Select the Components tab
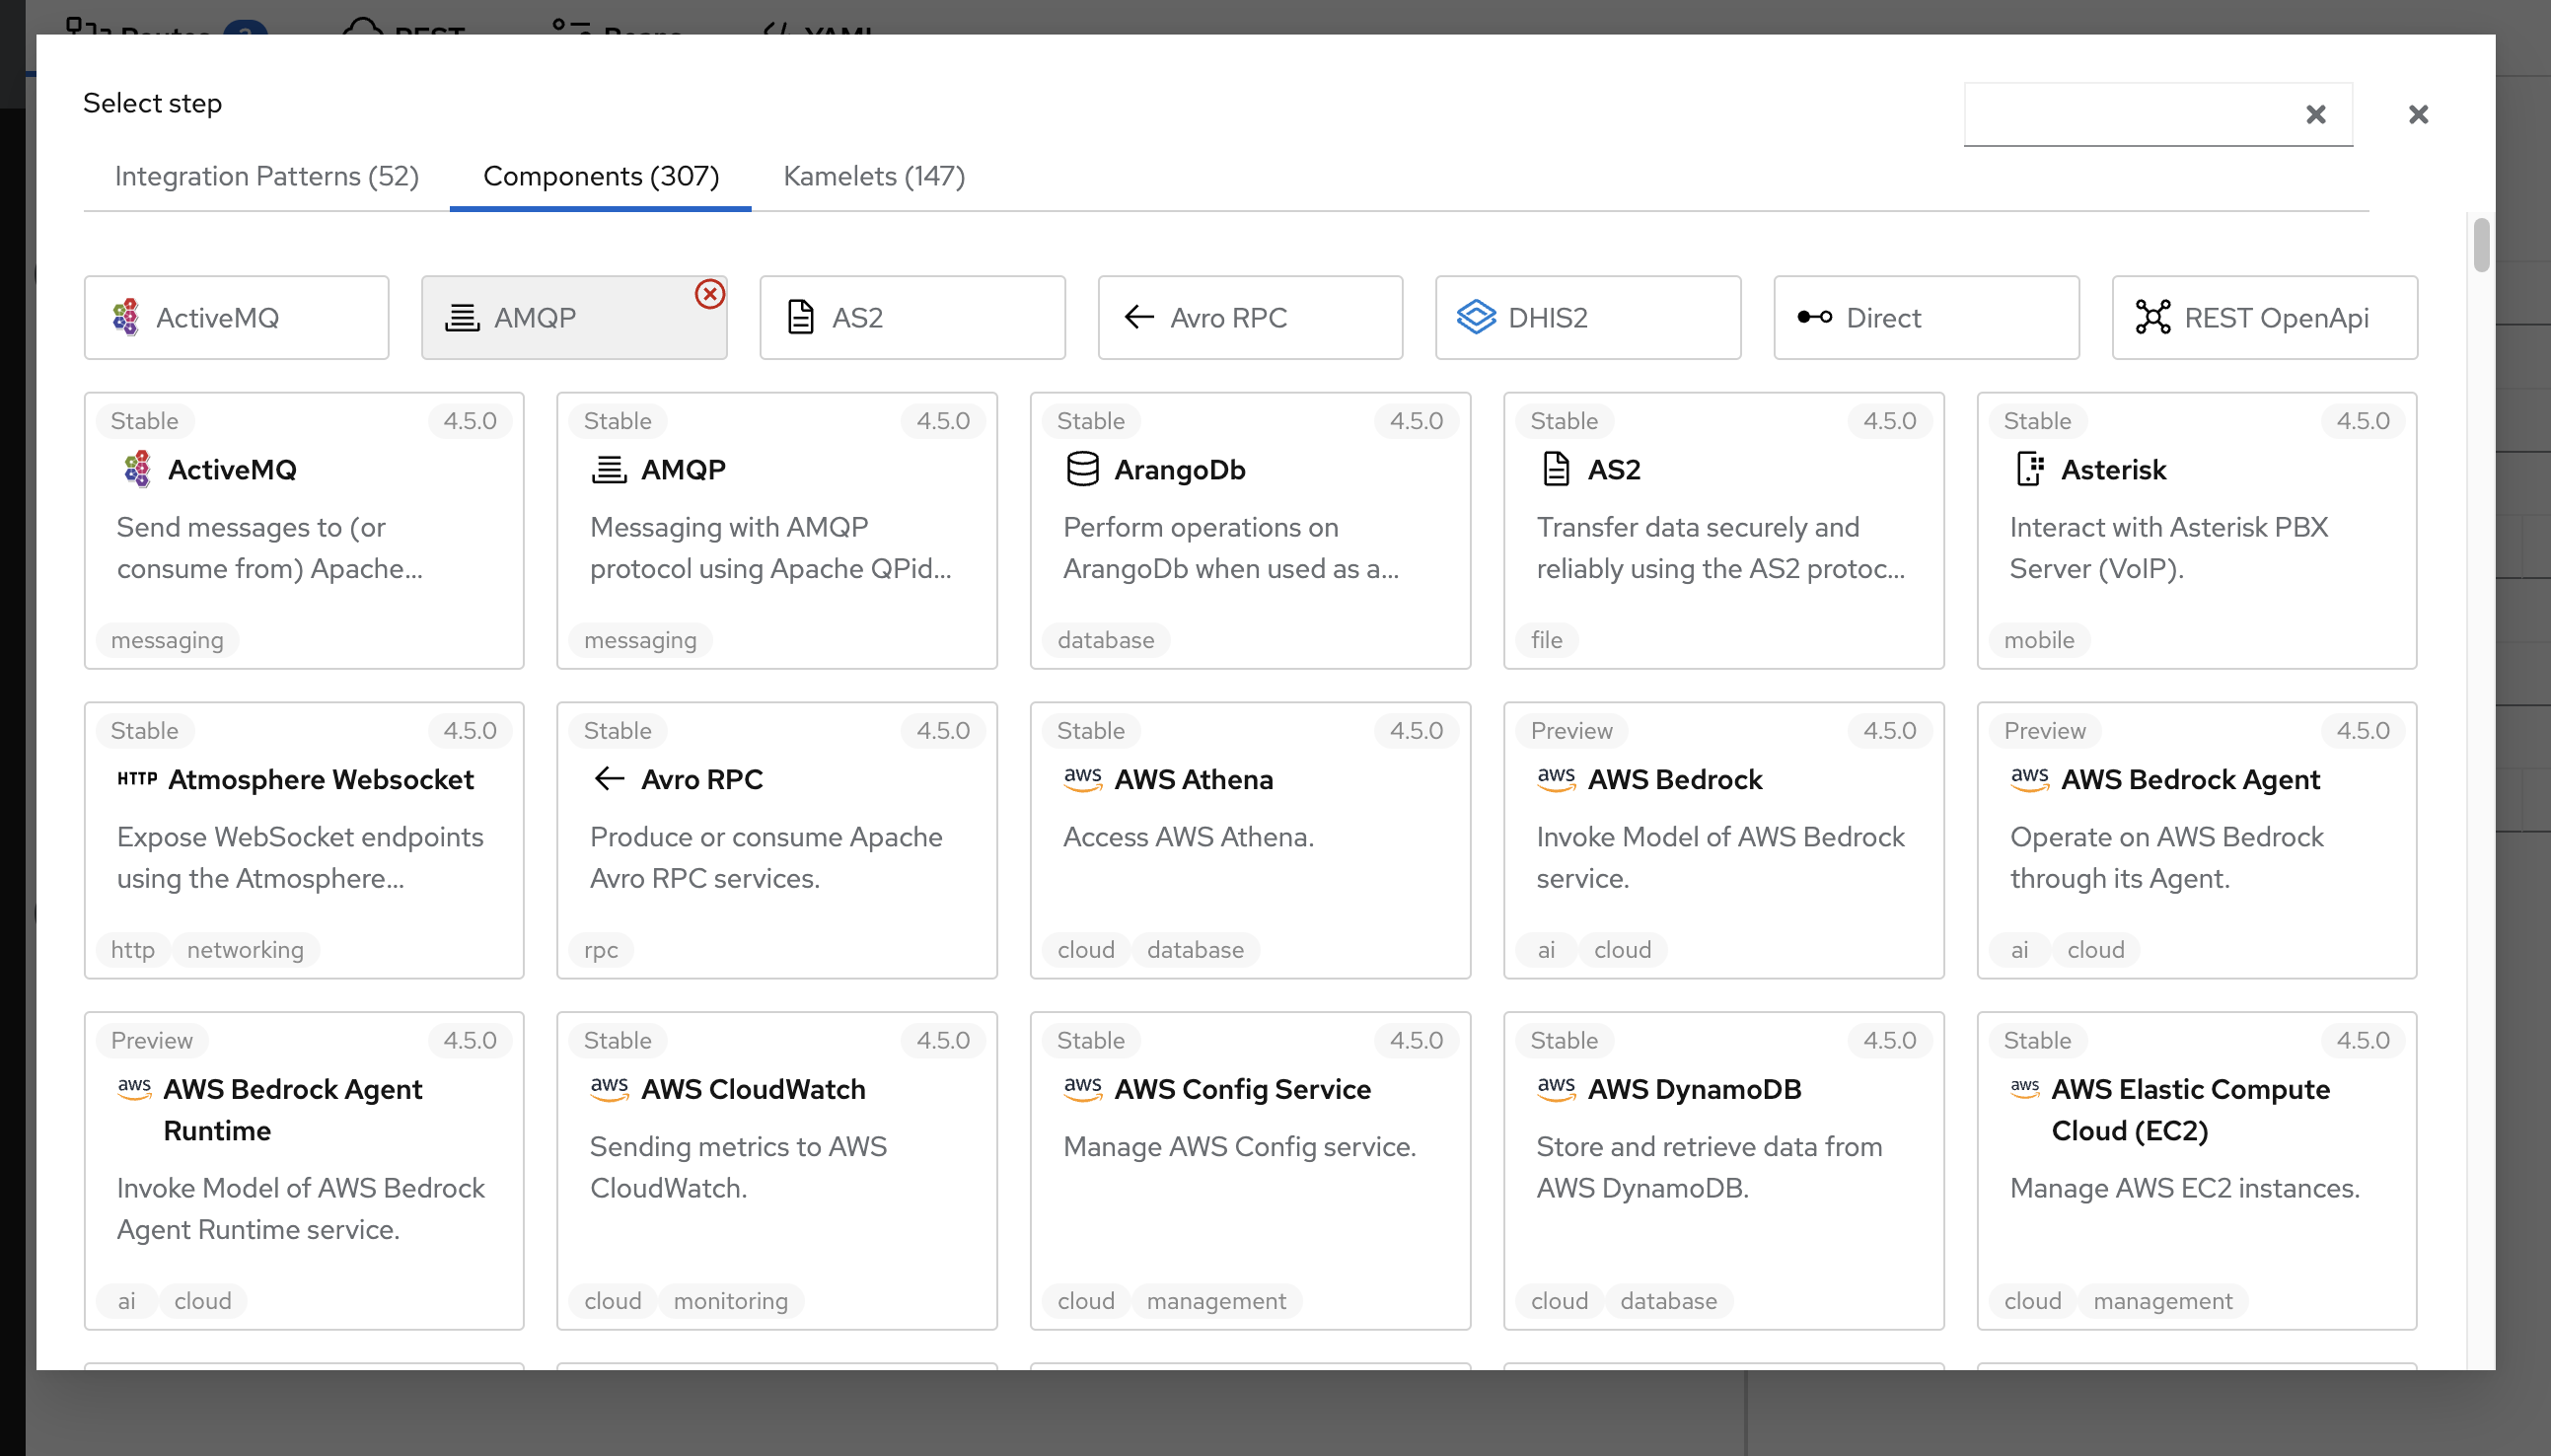Image resolution: width=2551 pixels, height=1456 pixels. pyautogui.click(x=600, y=176)
